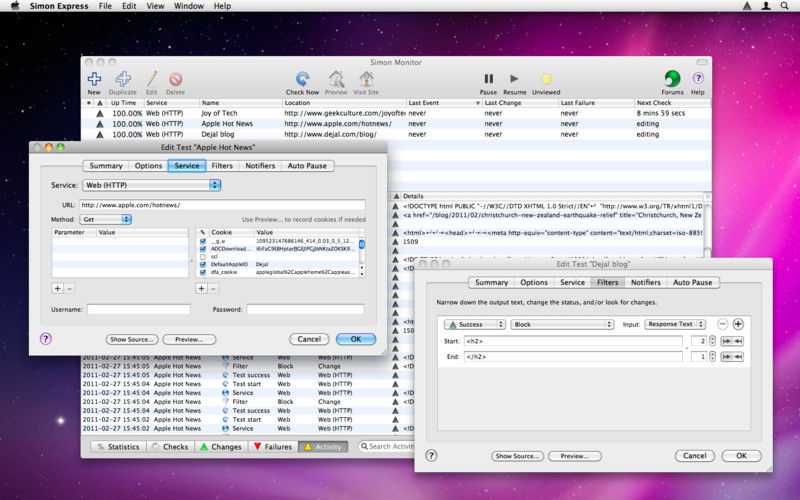Remove the filter with the minus circle icon

tap(722, 324)
